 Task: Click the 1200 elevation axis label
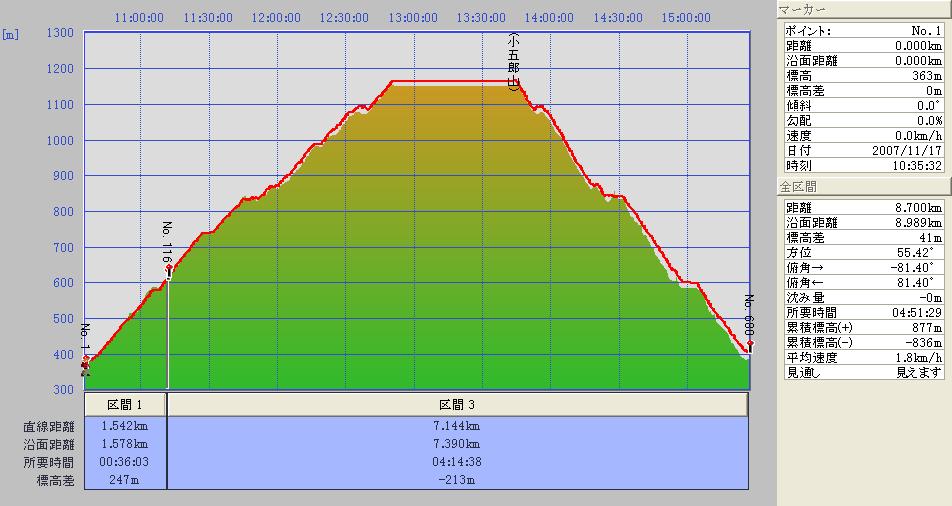click(x=60, y=69)
